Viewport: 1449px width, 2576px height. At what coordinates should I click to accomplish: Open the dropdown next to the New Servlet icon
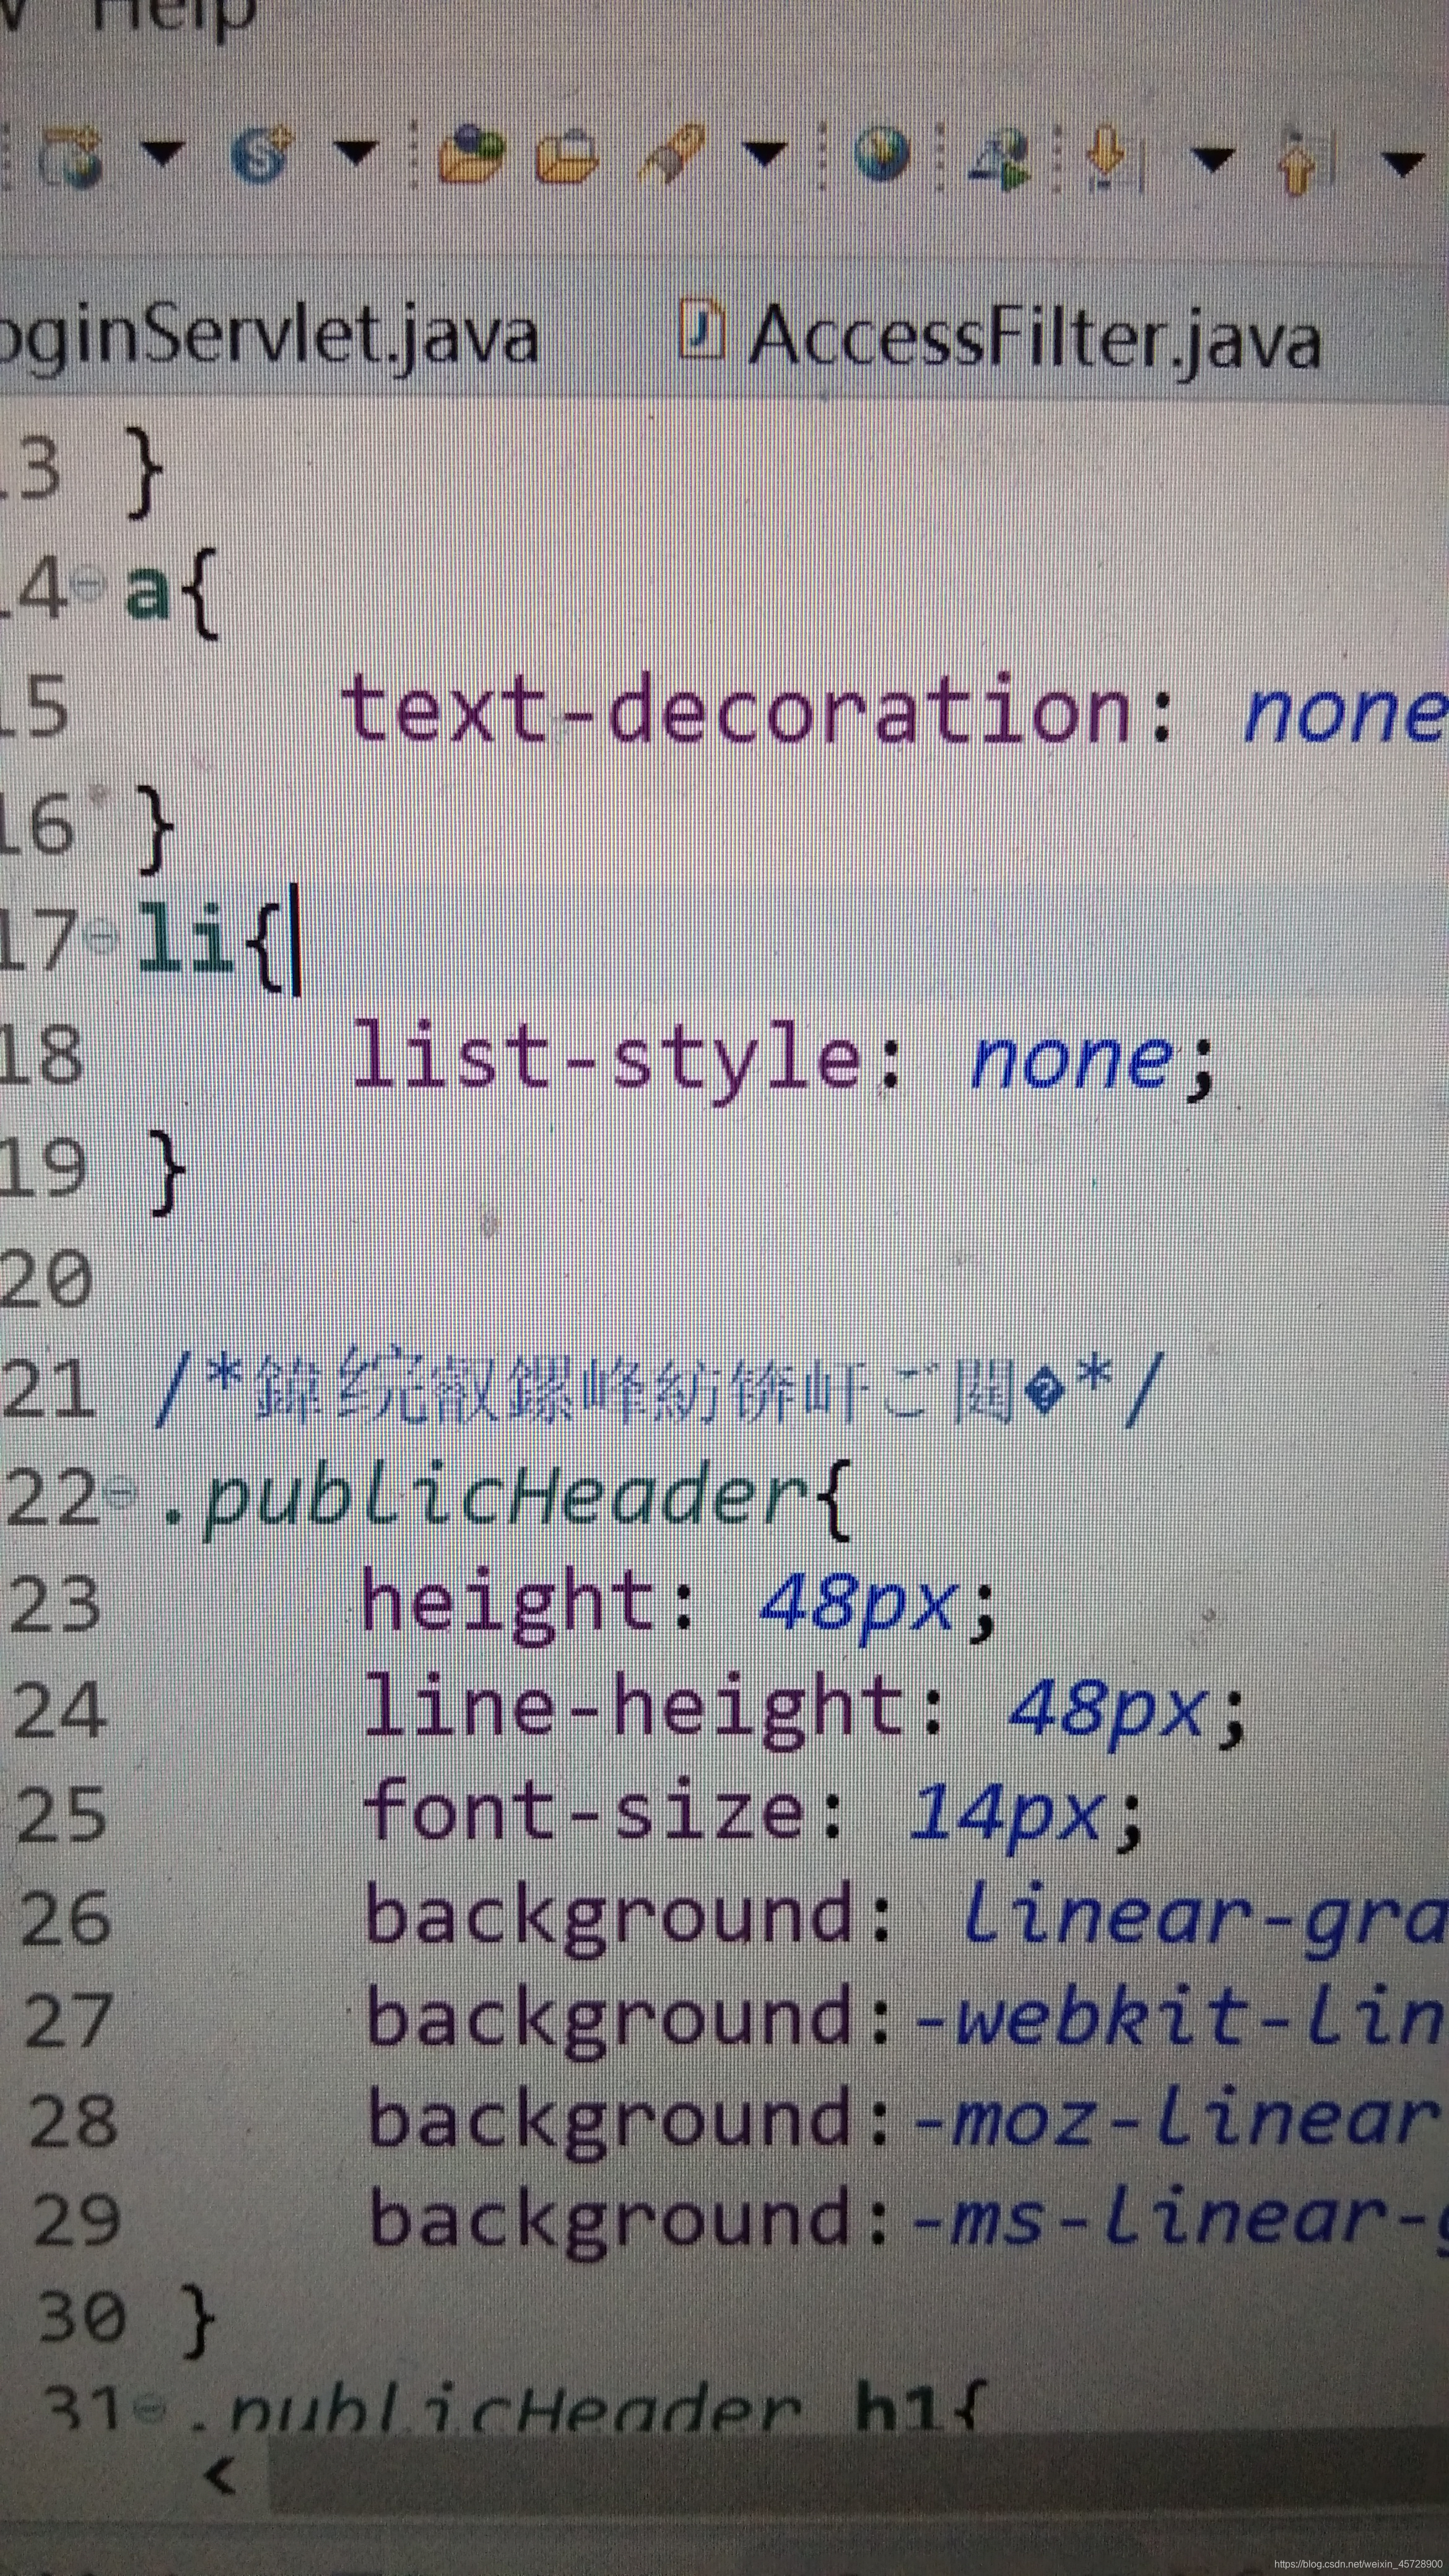[355, 153]
